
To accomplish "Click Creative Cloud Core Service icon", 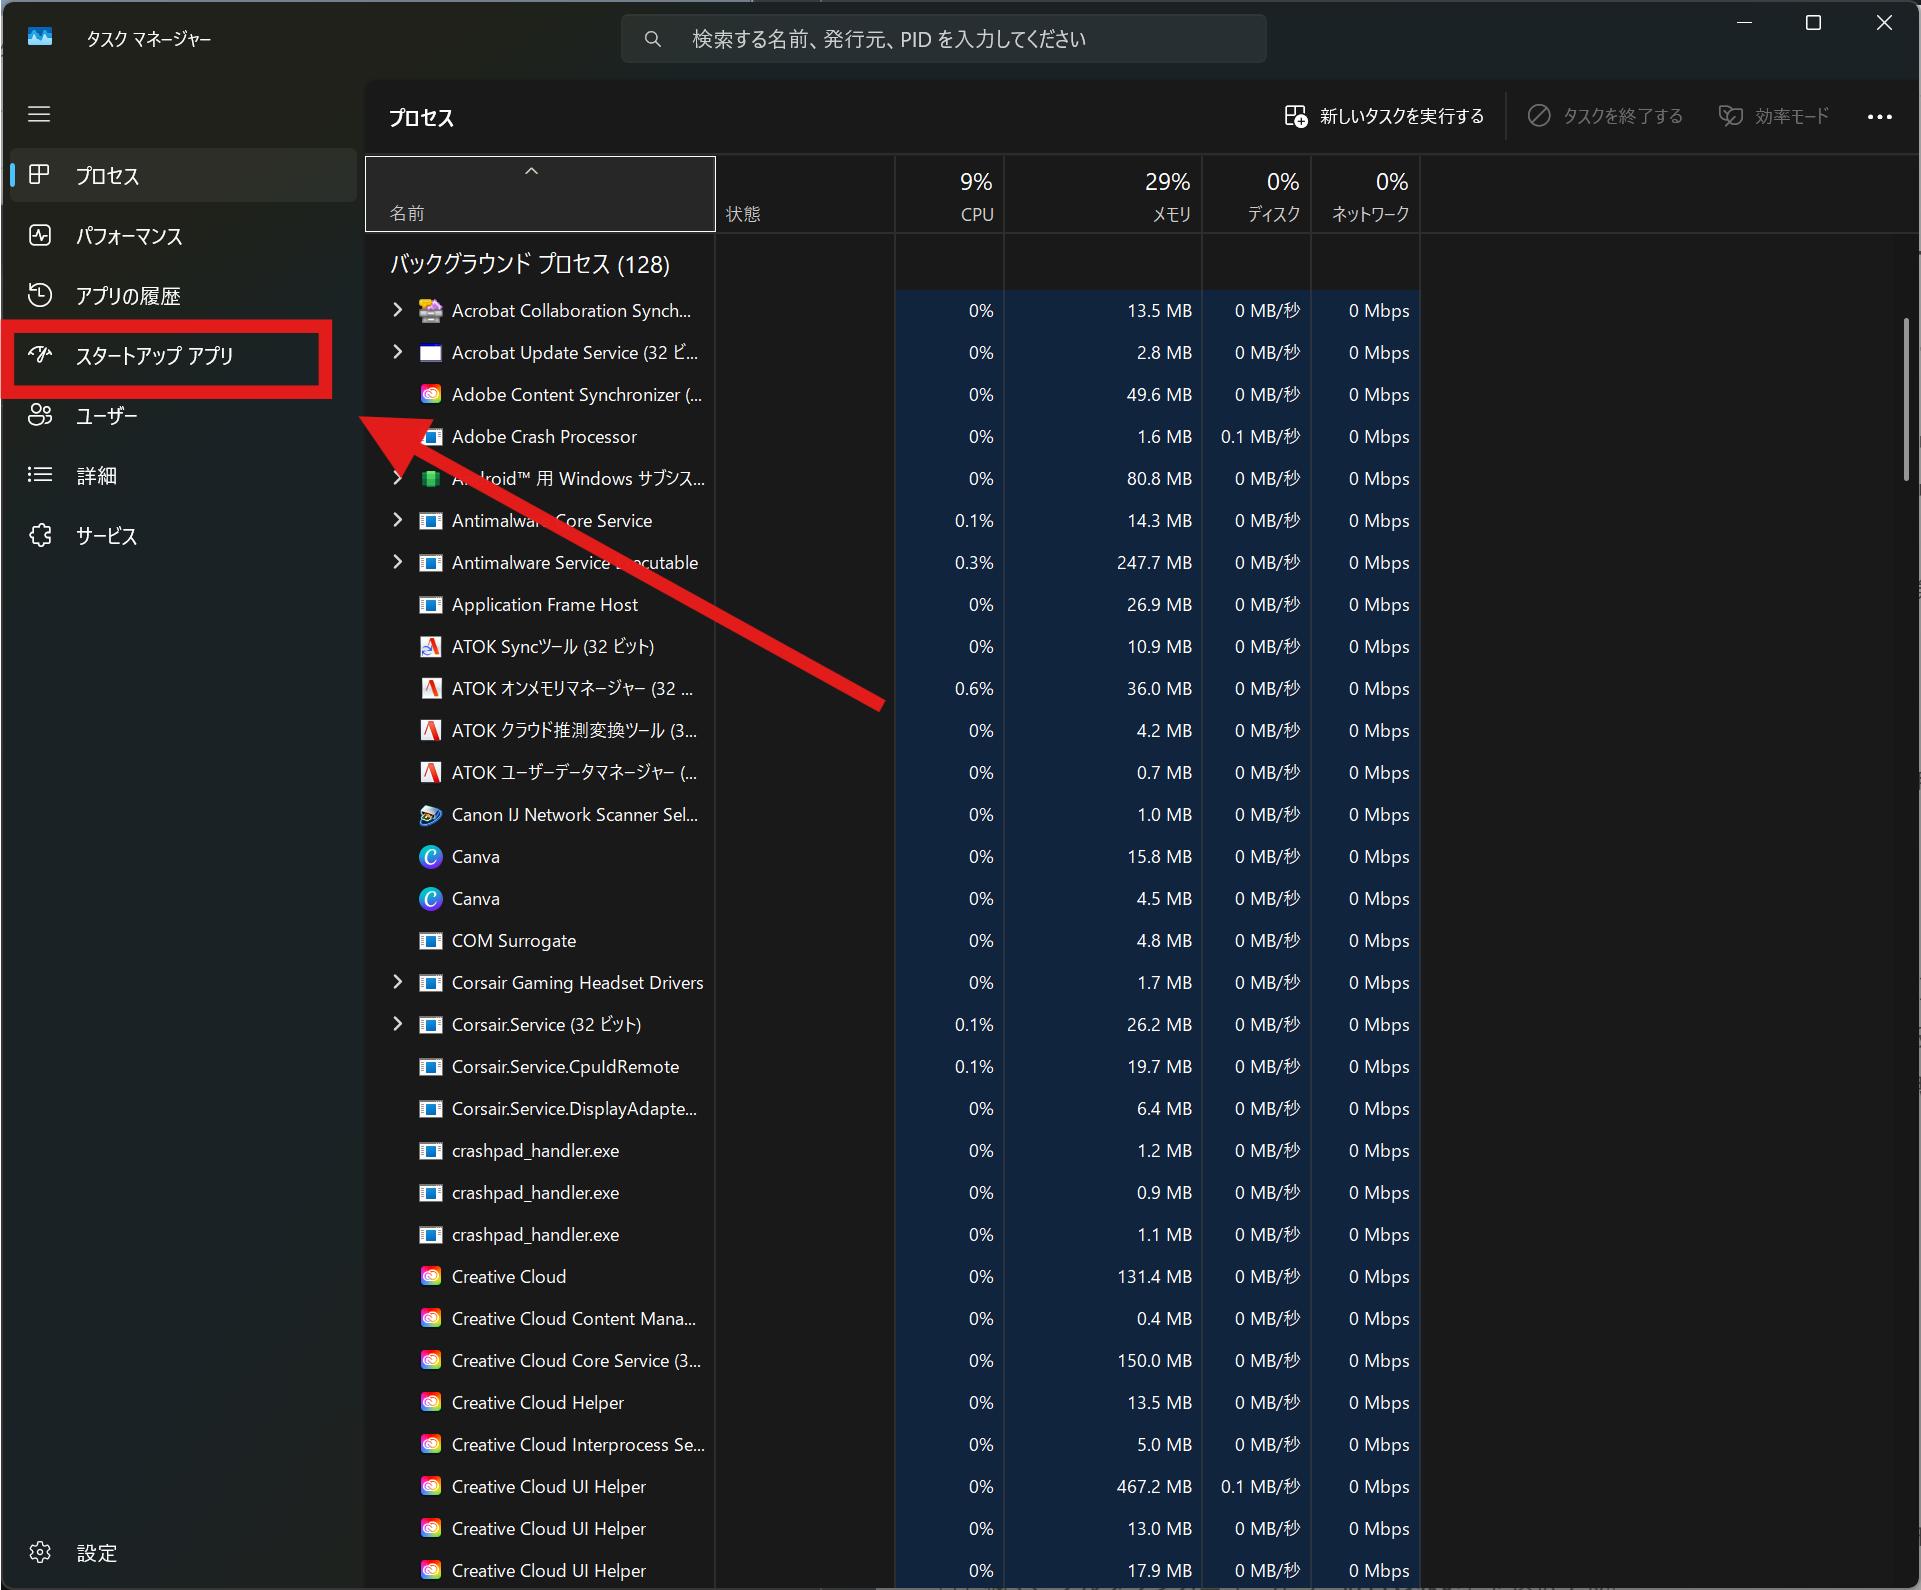I will point(431,1361).
